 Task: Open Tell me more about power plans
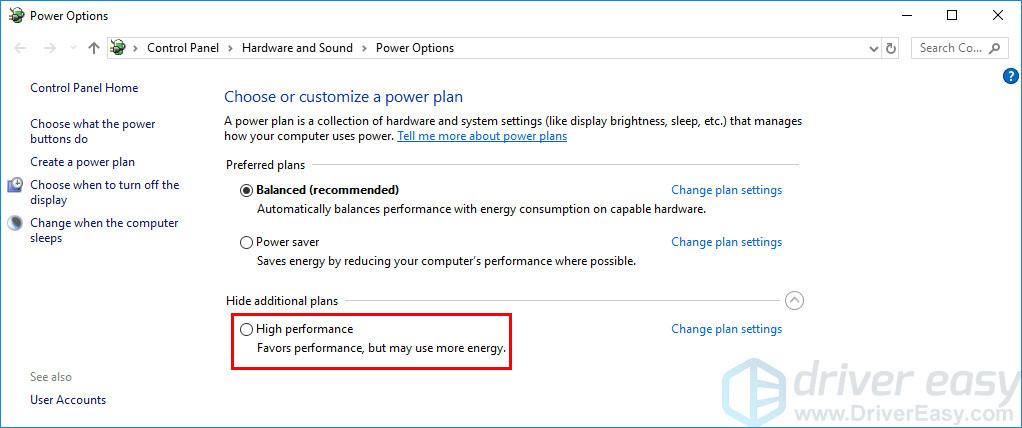[x=482, y=136]
